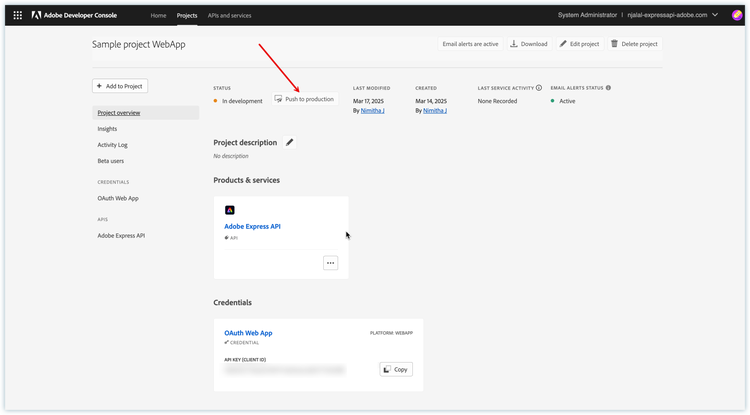Click info icon beside Email Alerts Status
The width and height of the screenshot is (750, 415).
click(x=608, y=88)
